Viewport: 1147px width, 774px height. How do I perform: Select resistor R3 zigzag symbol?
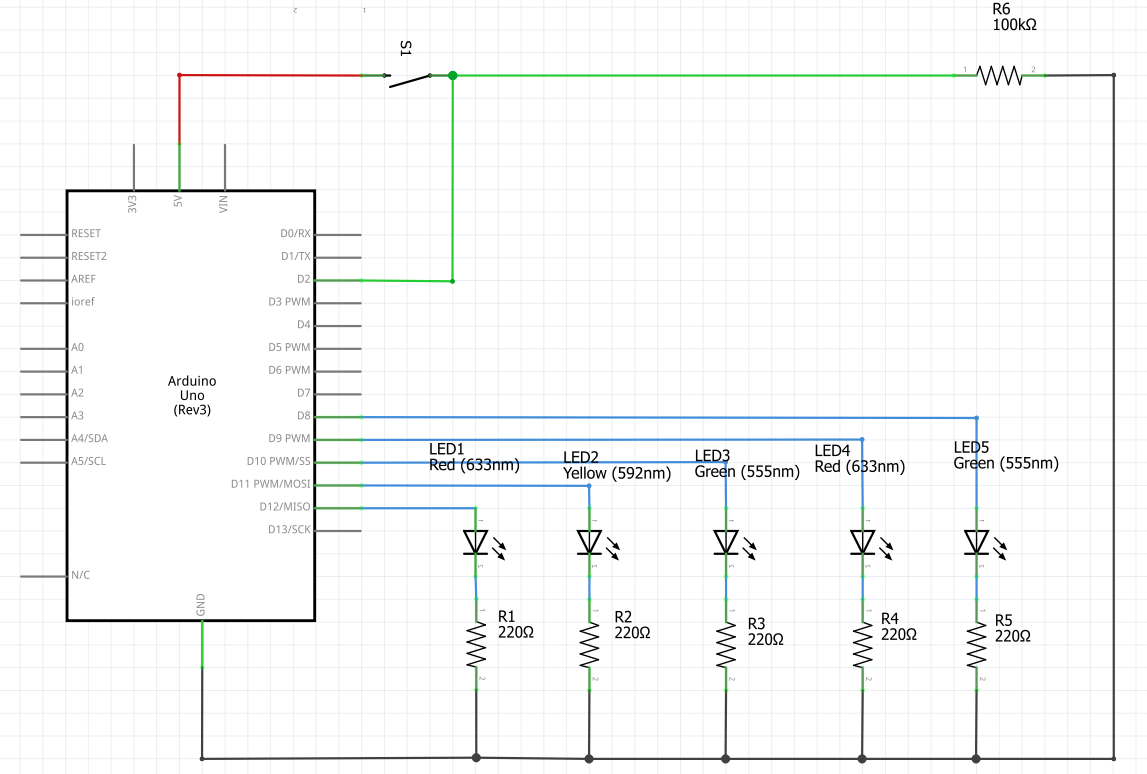(726, 645)
